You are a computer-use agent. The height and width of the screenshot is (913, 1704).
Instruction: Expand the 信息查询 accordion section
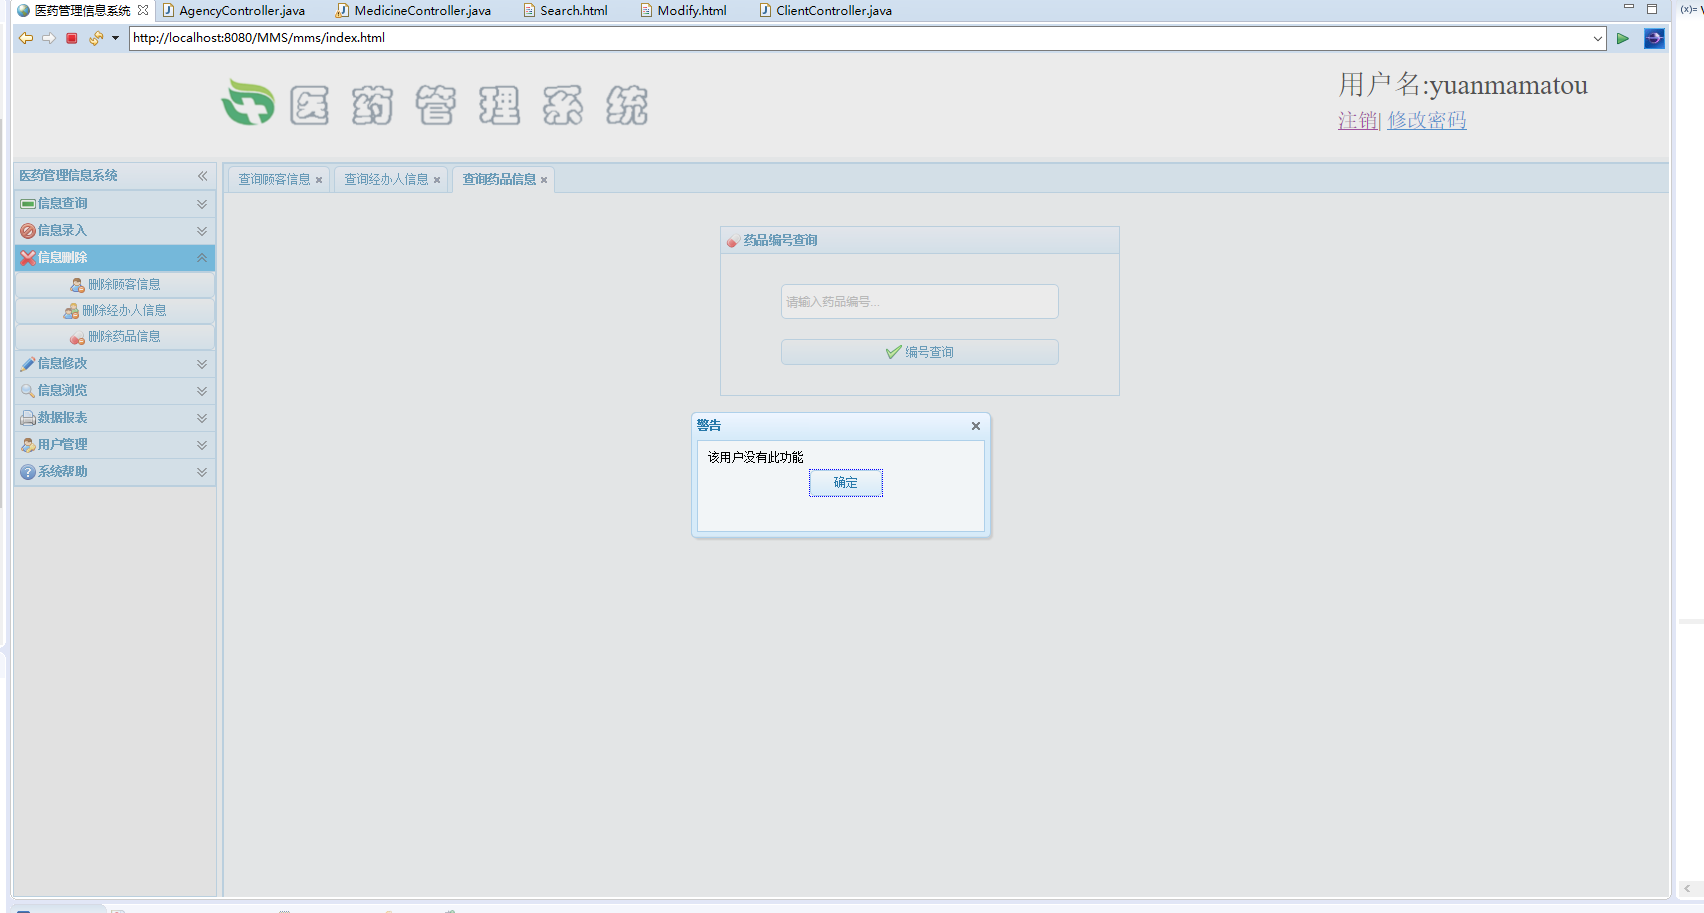tap(115, 204)
